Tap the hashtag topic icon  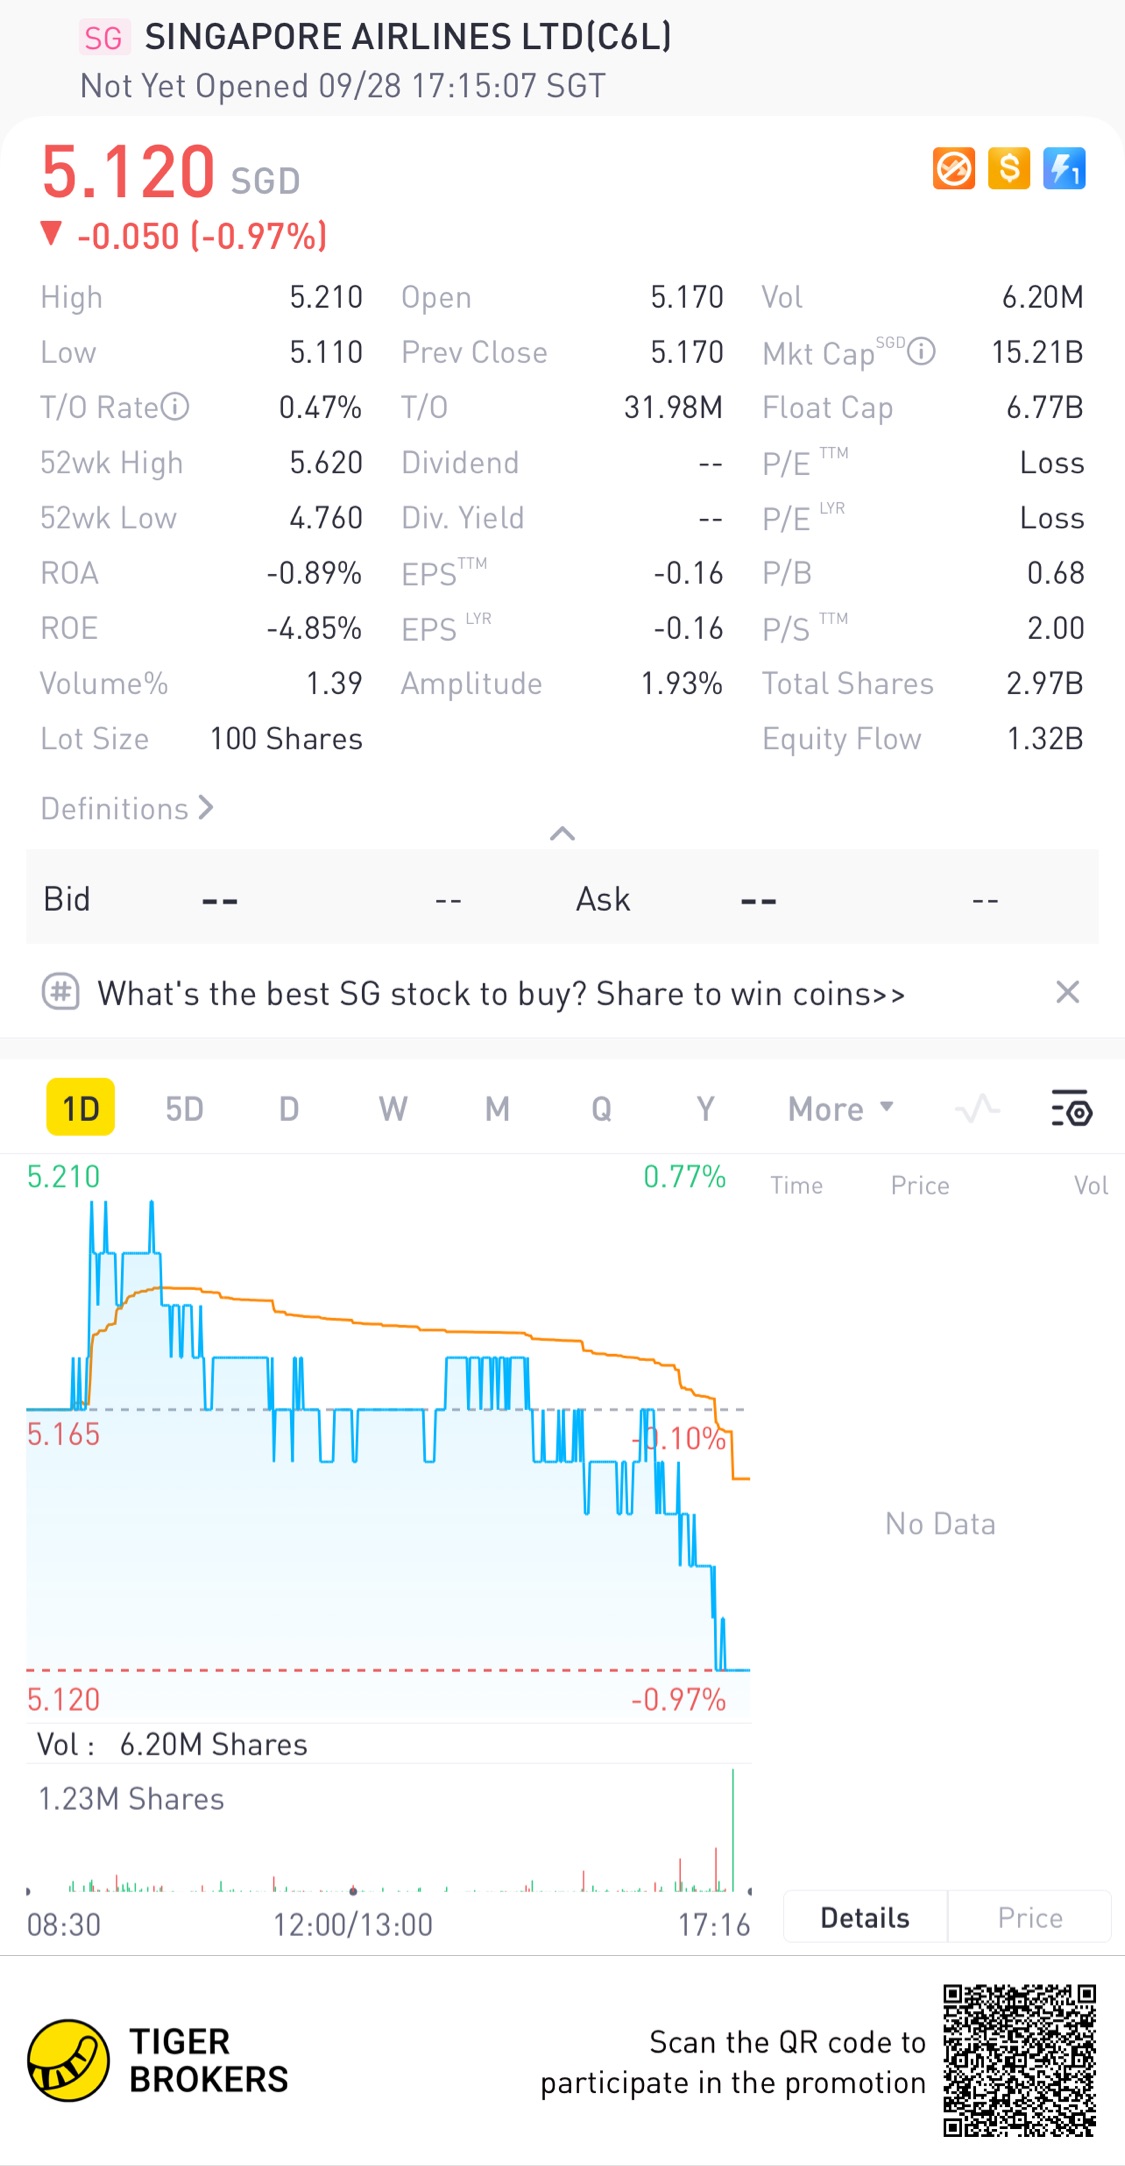pos(61,993)
